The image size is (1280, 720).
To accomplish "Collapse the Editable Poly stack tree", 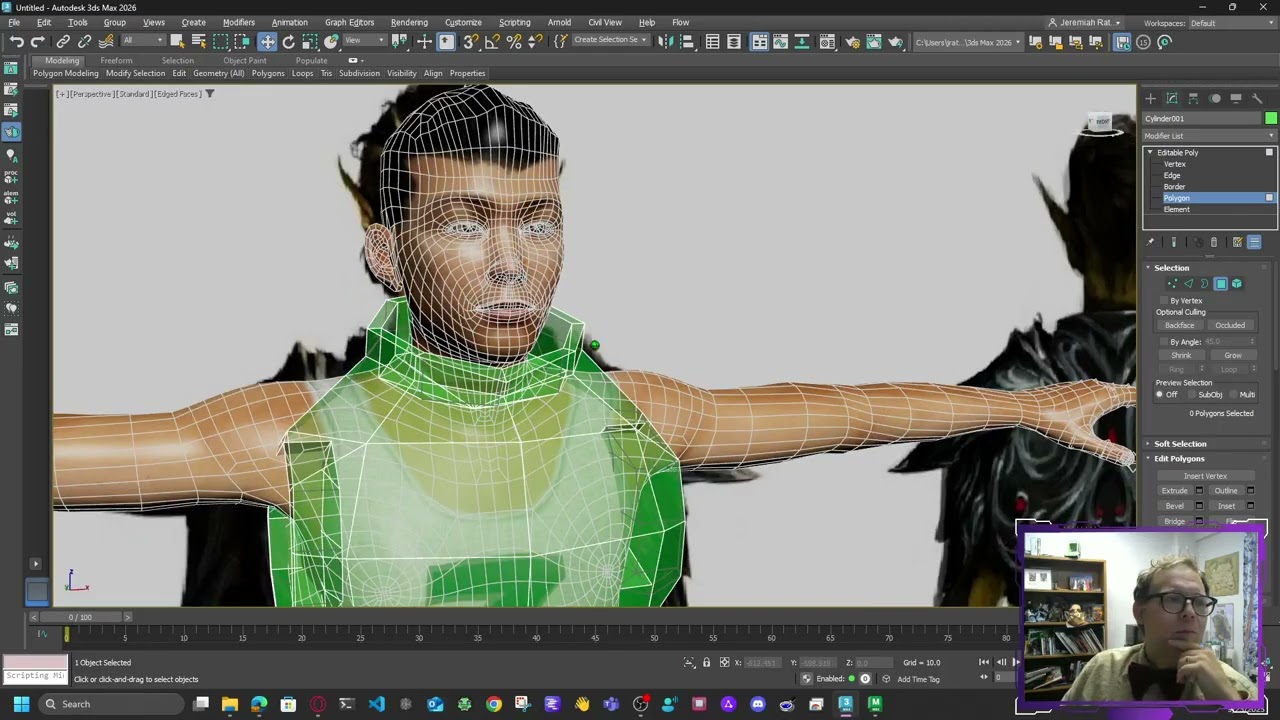I will click(1150, 152).
